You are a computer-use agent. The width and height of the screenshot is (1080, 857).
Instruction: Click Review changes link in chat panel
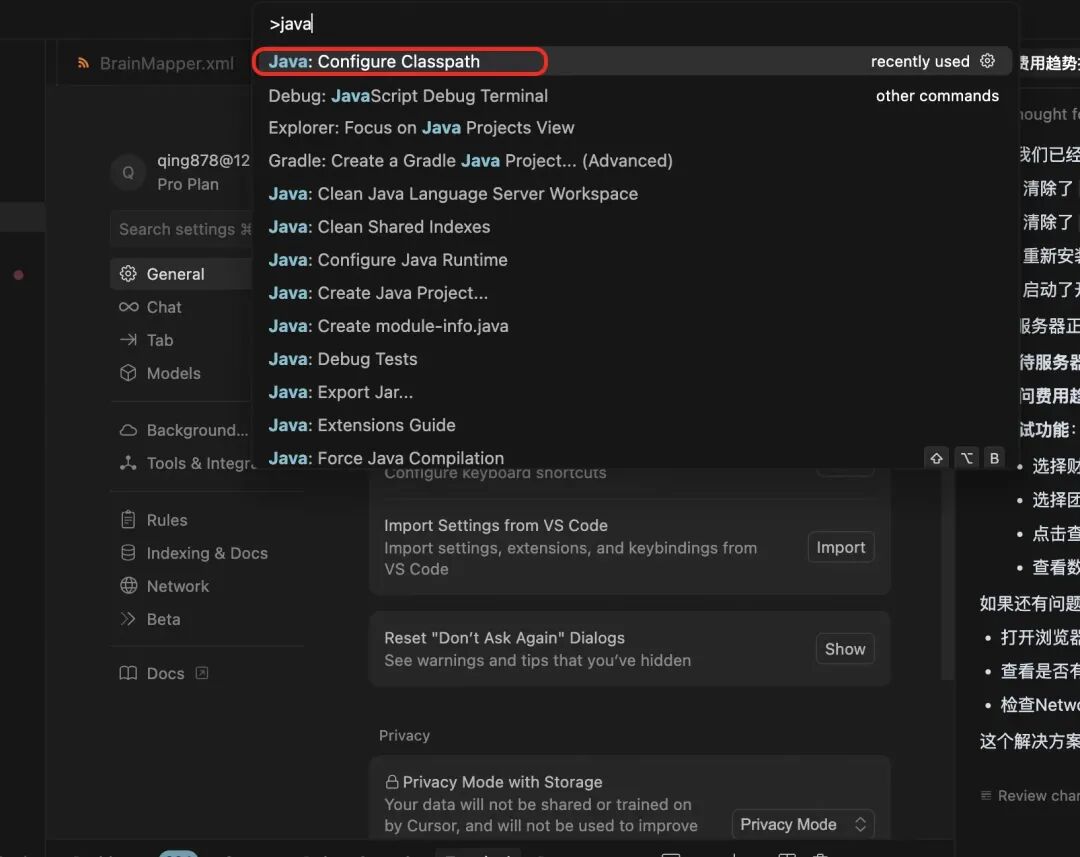point(1030,796)
